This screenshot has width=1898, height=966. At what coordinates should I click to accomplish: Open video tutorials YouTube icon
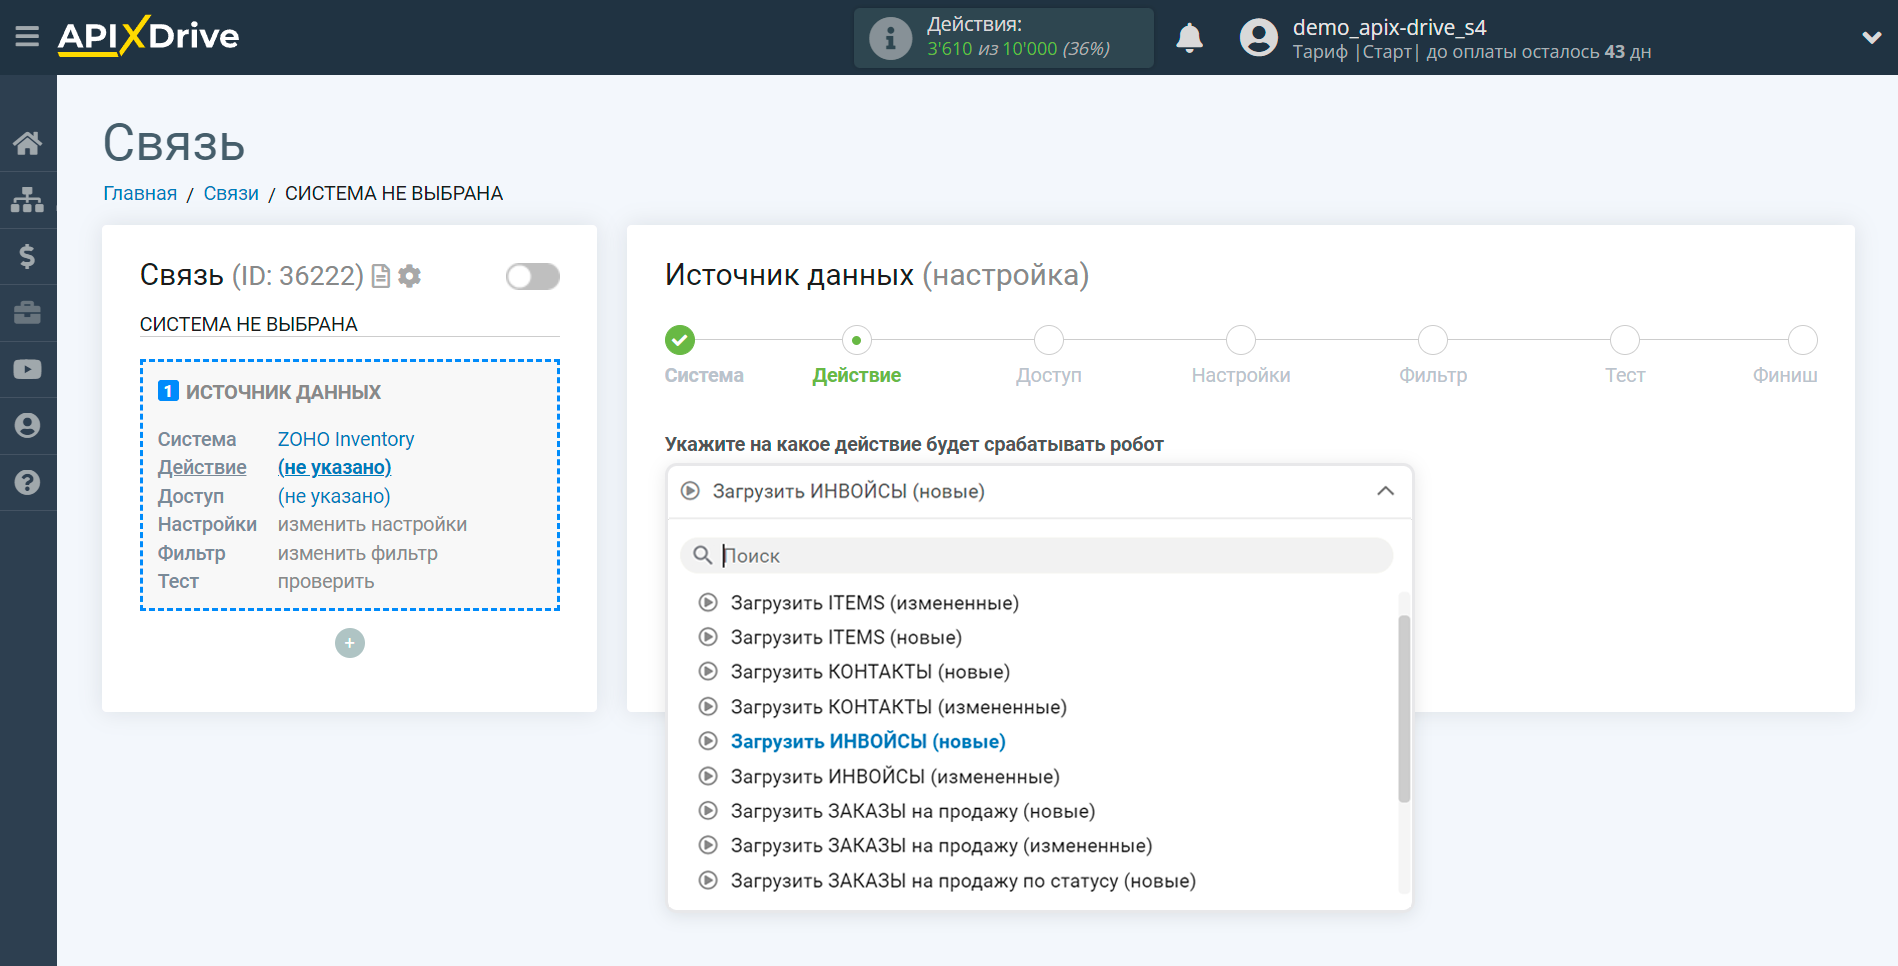[x=28, y=369]
